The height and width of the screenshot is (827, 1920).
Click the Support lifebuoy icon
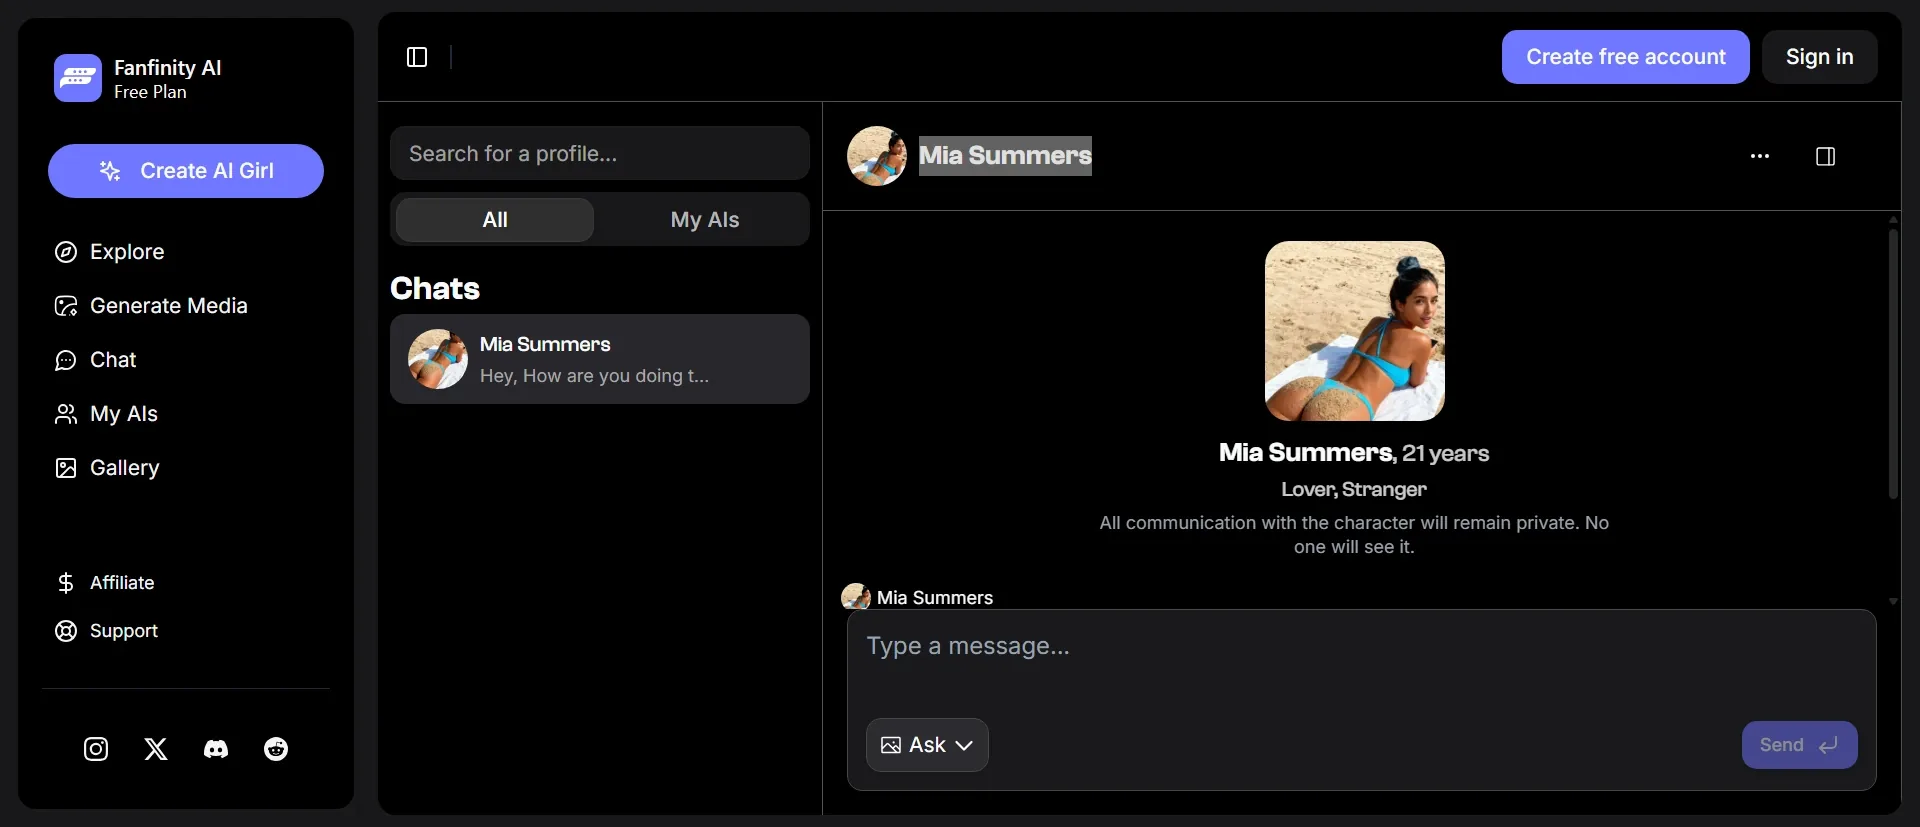(x=66, y=631)
